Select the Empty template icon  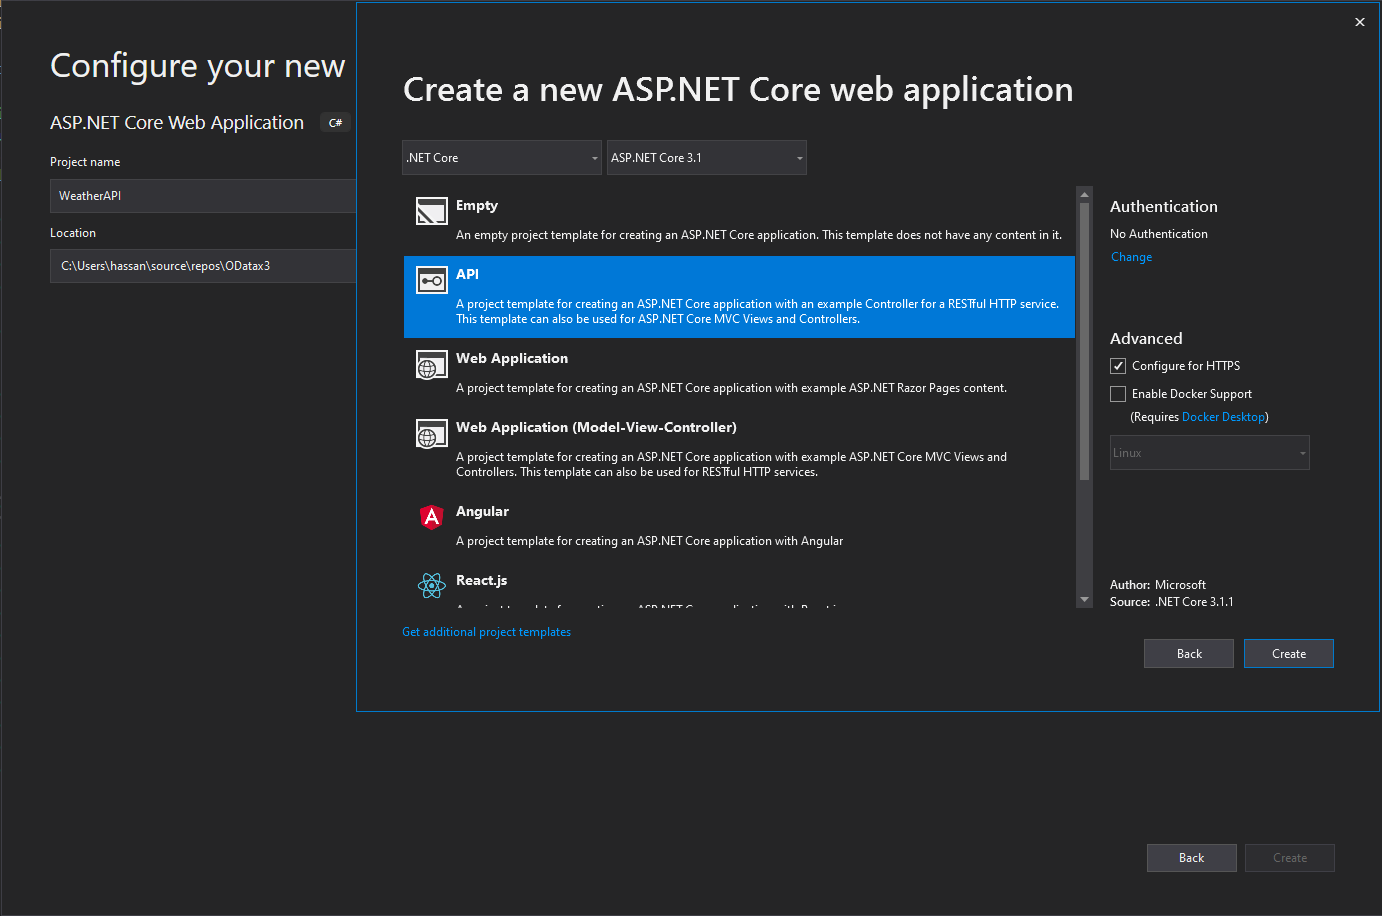pos(431,211)
